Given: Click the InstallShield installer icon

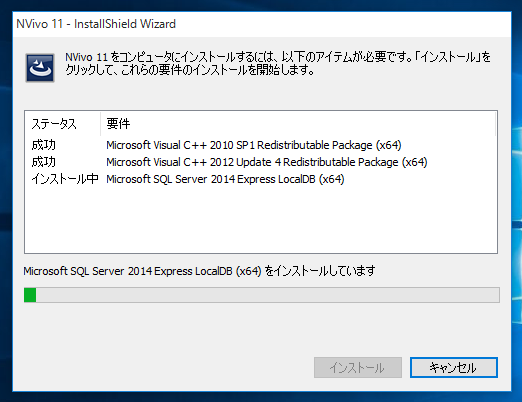Looking at the screenshot, I should (x=40, y=68).
